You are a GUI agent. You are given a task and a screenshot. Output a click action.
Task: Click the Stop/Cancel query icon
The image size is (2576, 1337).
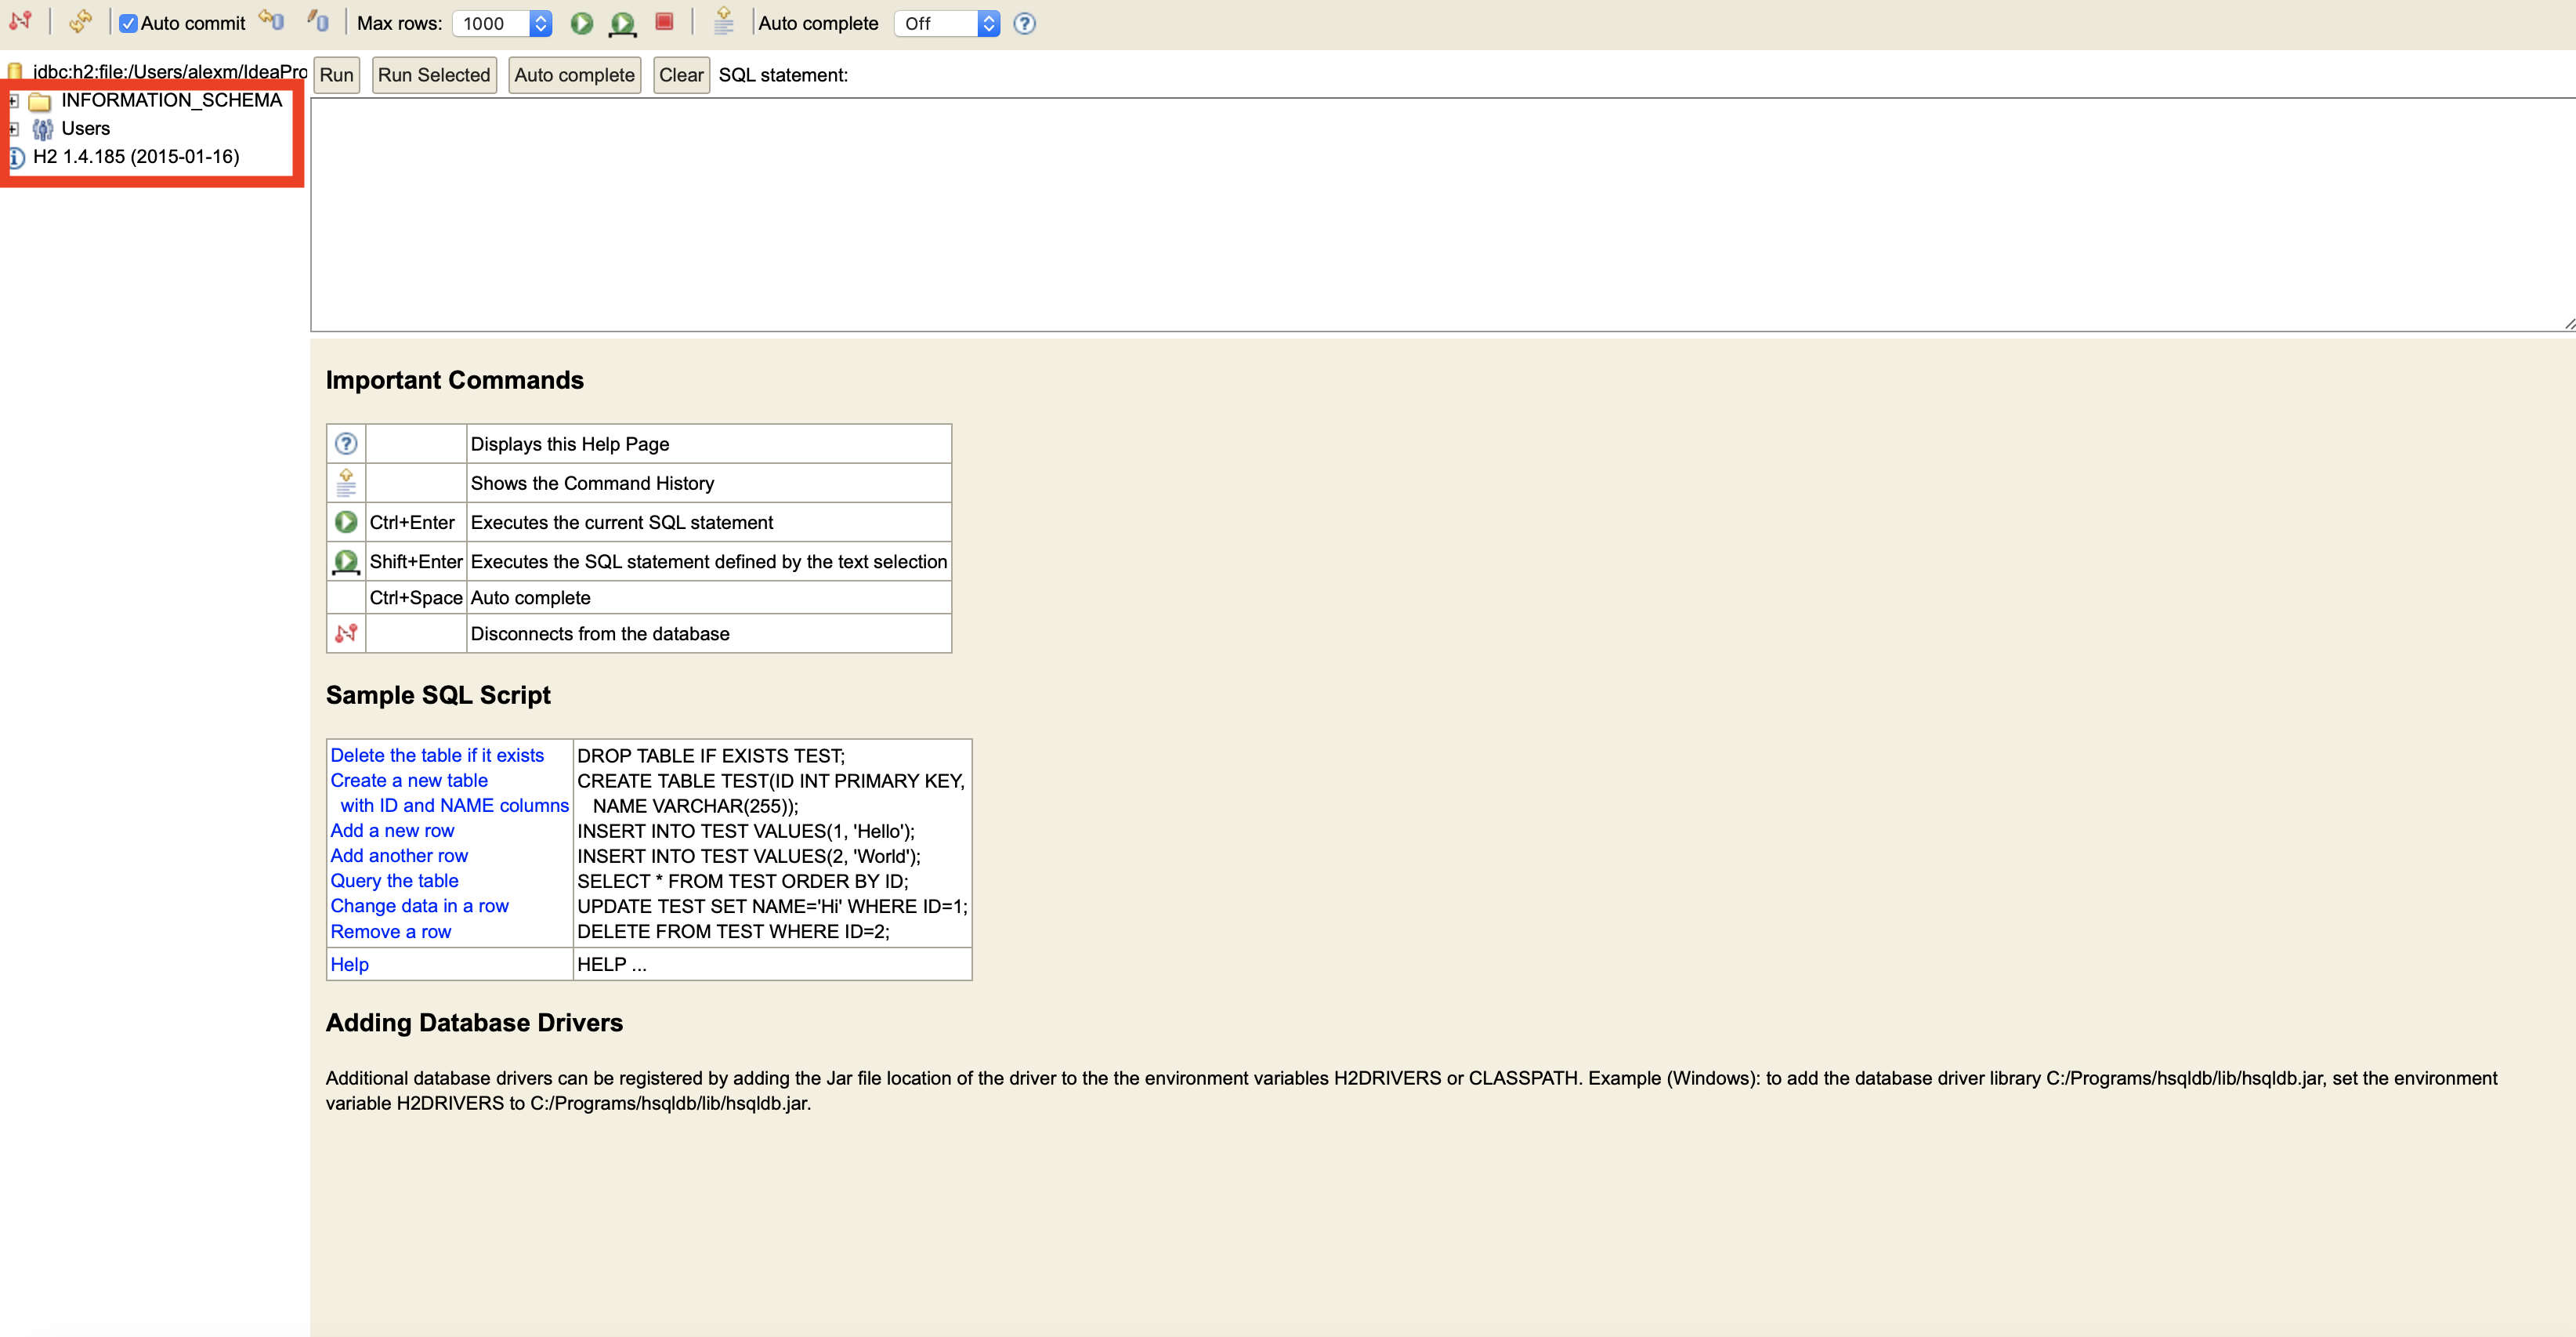pos(664,22)
